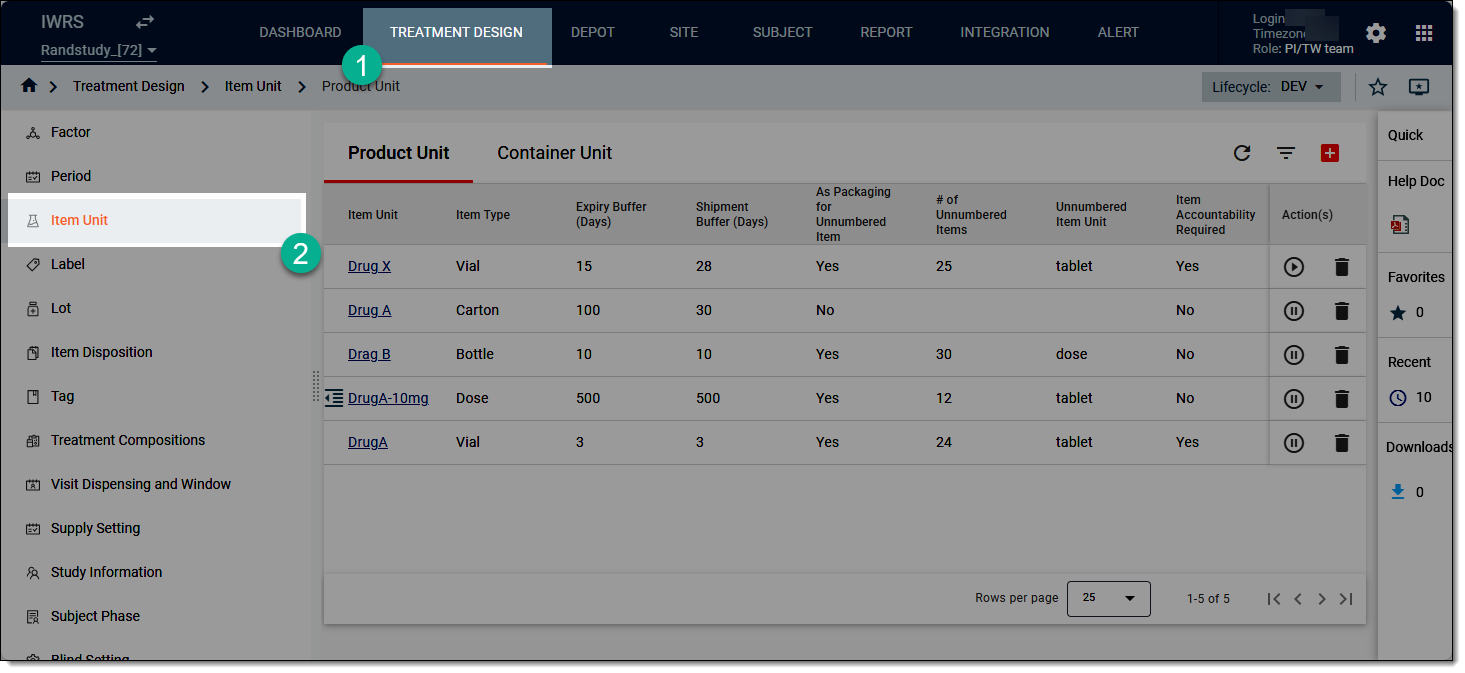The height and width of the screenshot is (673, 1465).
Task: Open the Drag B link
Action: pyautogui.click(x=369, y=355)
